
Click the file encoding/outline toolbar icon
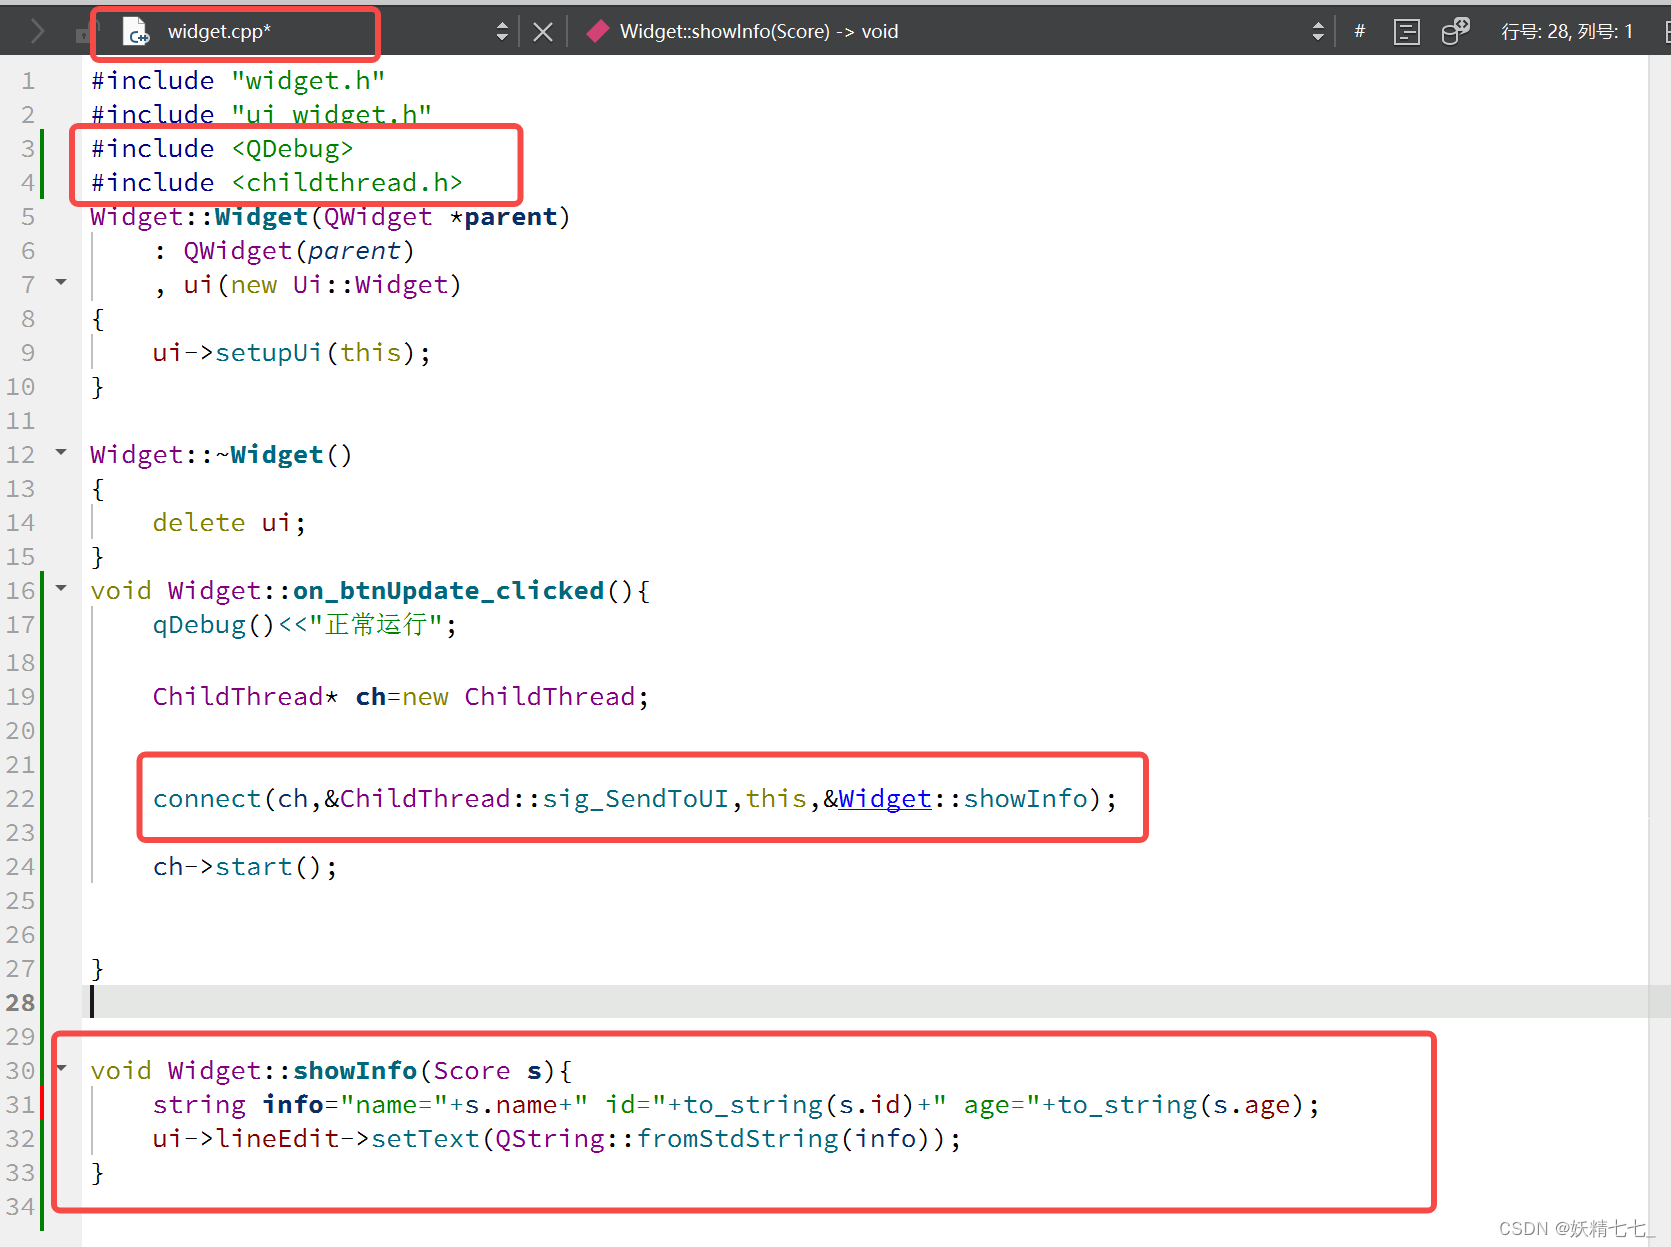tap(1406, 32)
